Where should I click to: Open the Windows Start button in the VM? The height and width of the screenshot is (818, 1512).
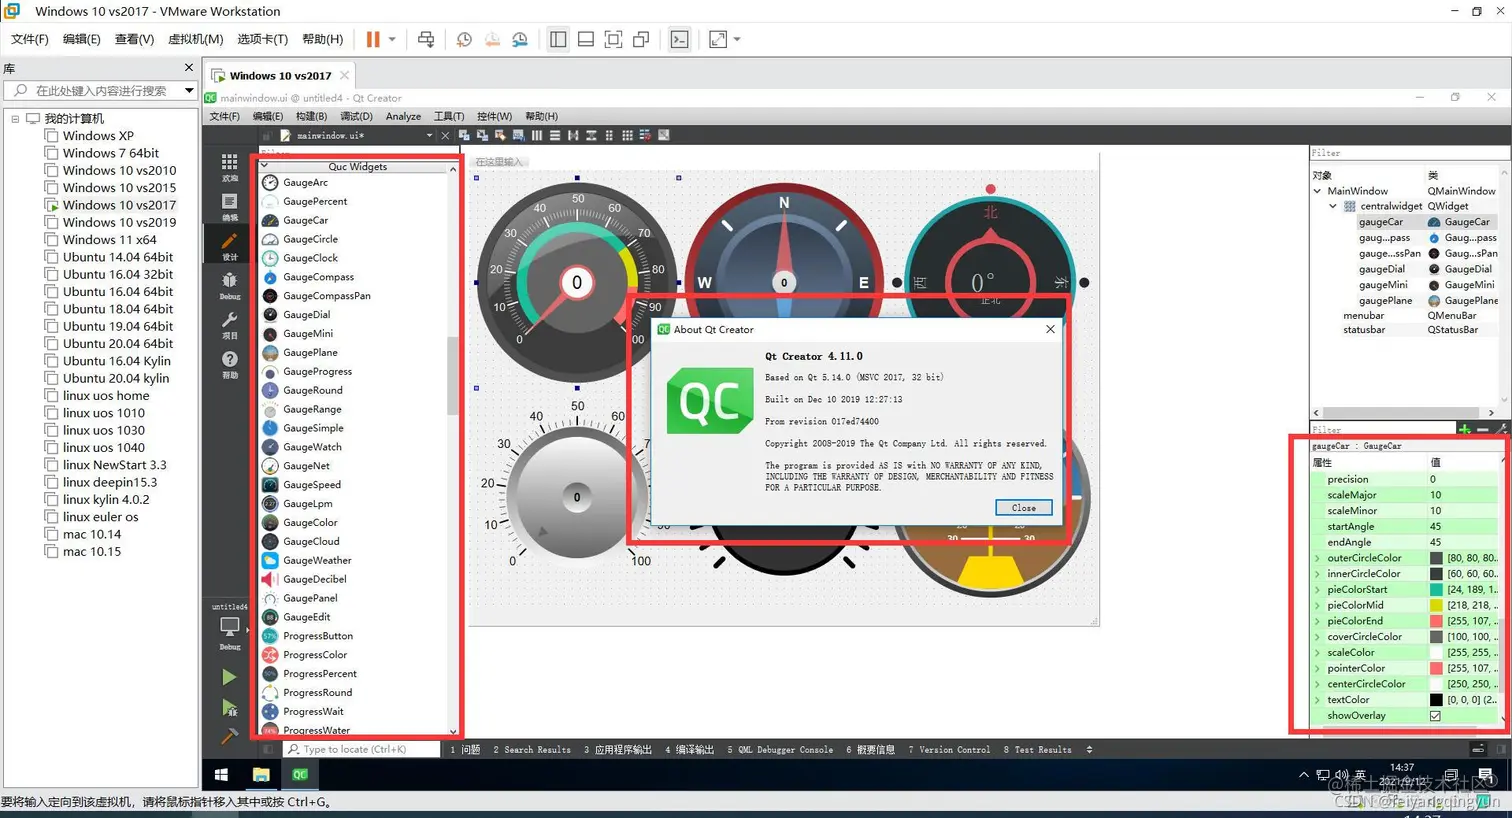tap(221, 774)
